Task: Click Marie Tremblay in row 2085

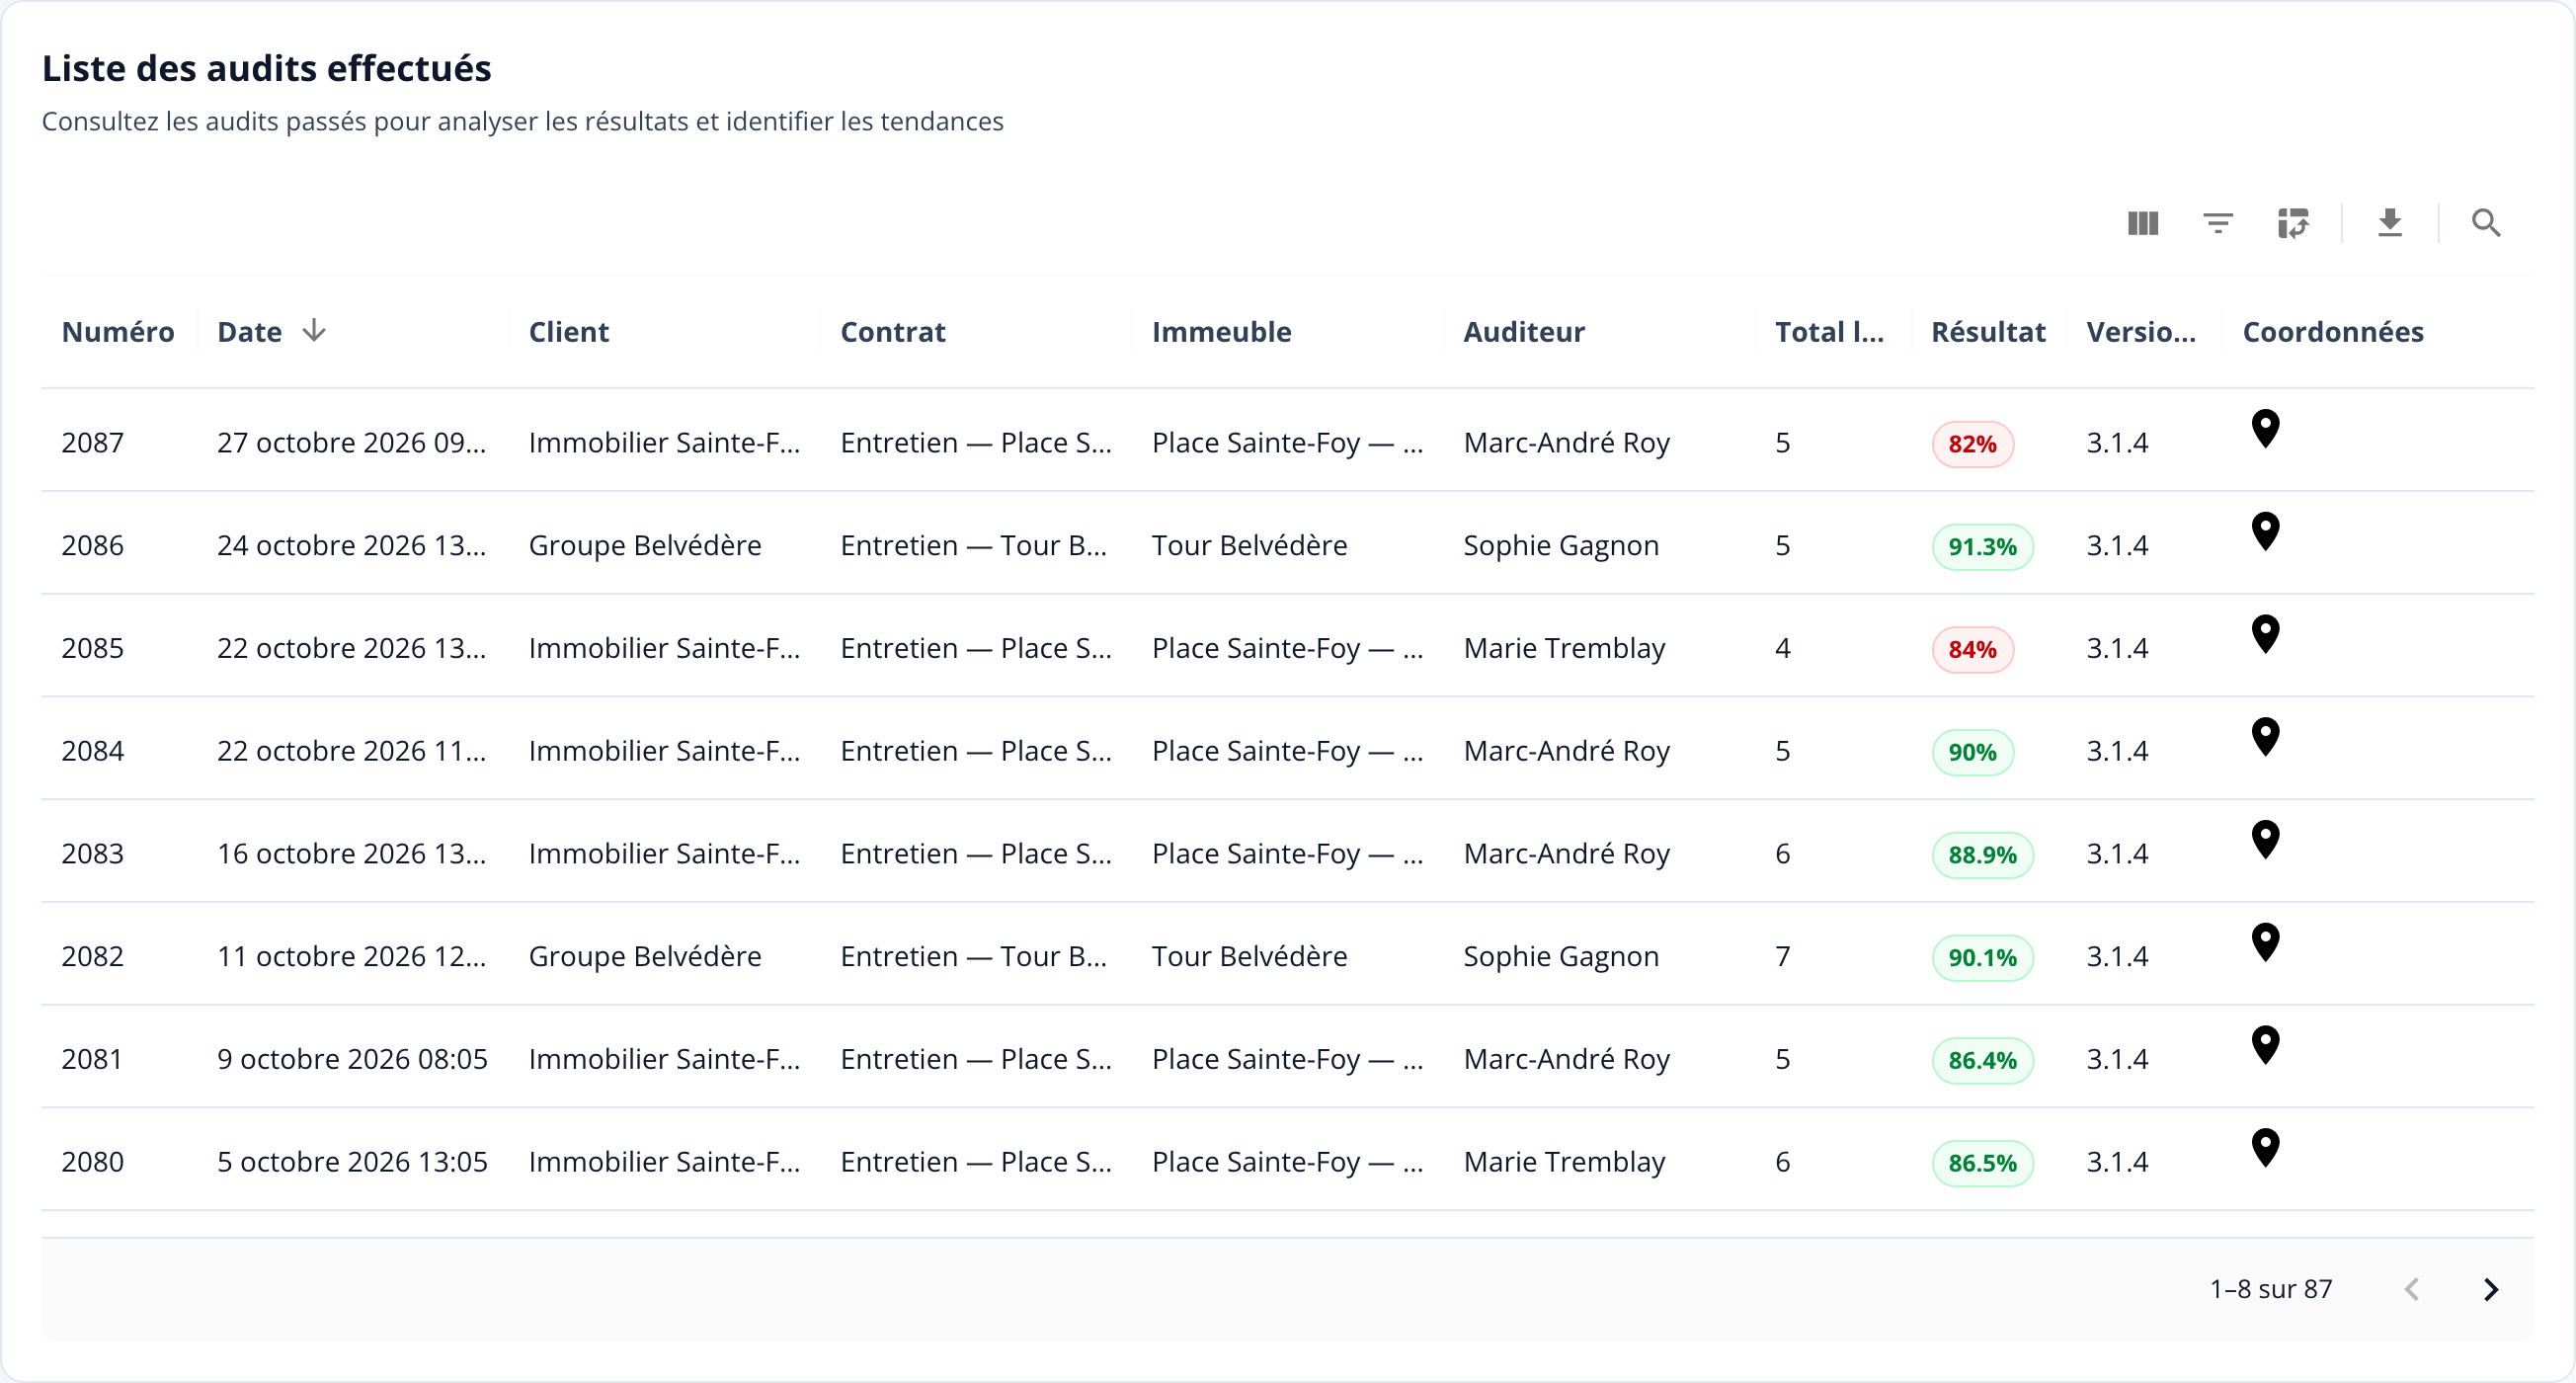Action: pos(1564,649)
